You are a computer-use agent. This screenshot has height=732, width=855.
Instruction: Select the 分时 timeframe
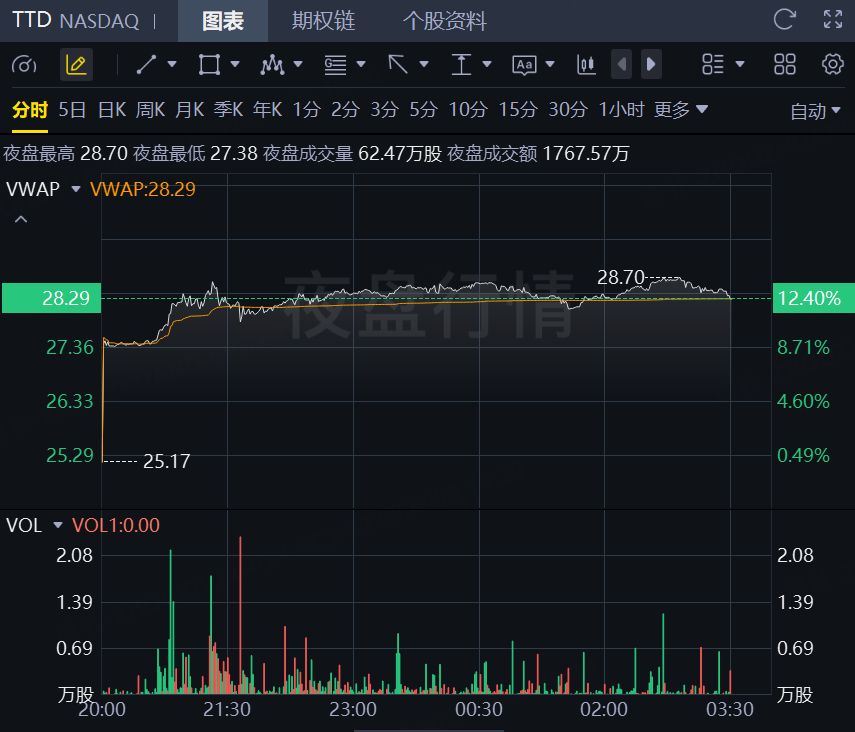tap(30, 110)
